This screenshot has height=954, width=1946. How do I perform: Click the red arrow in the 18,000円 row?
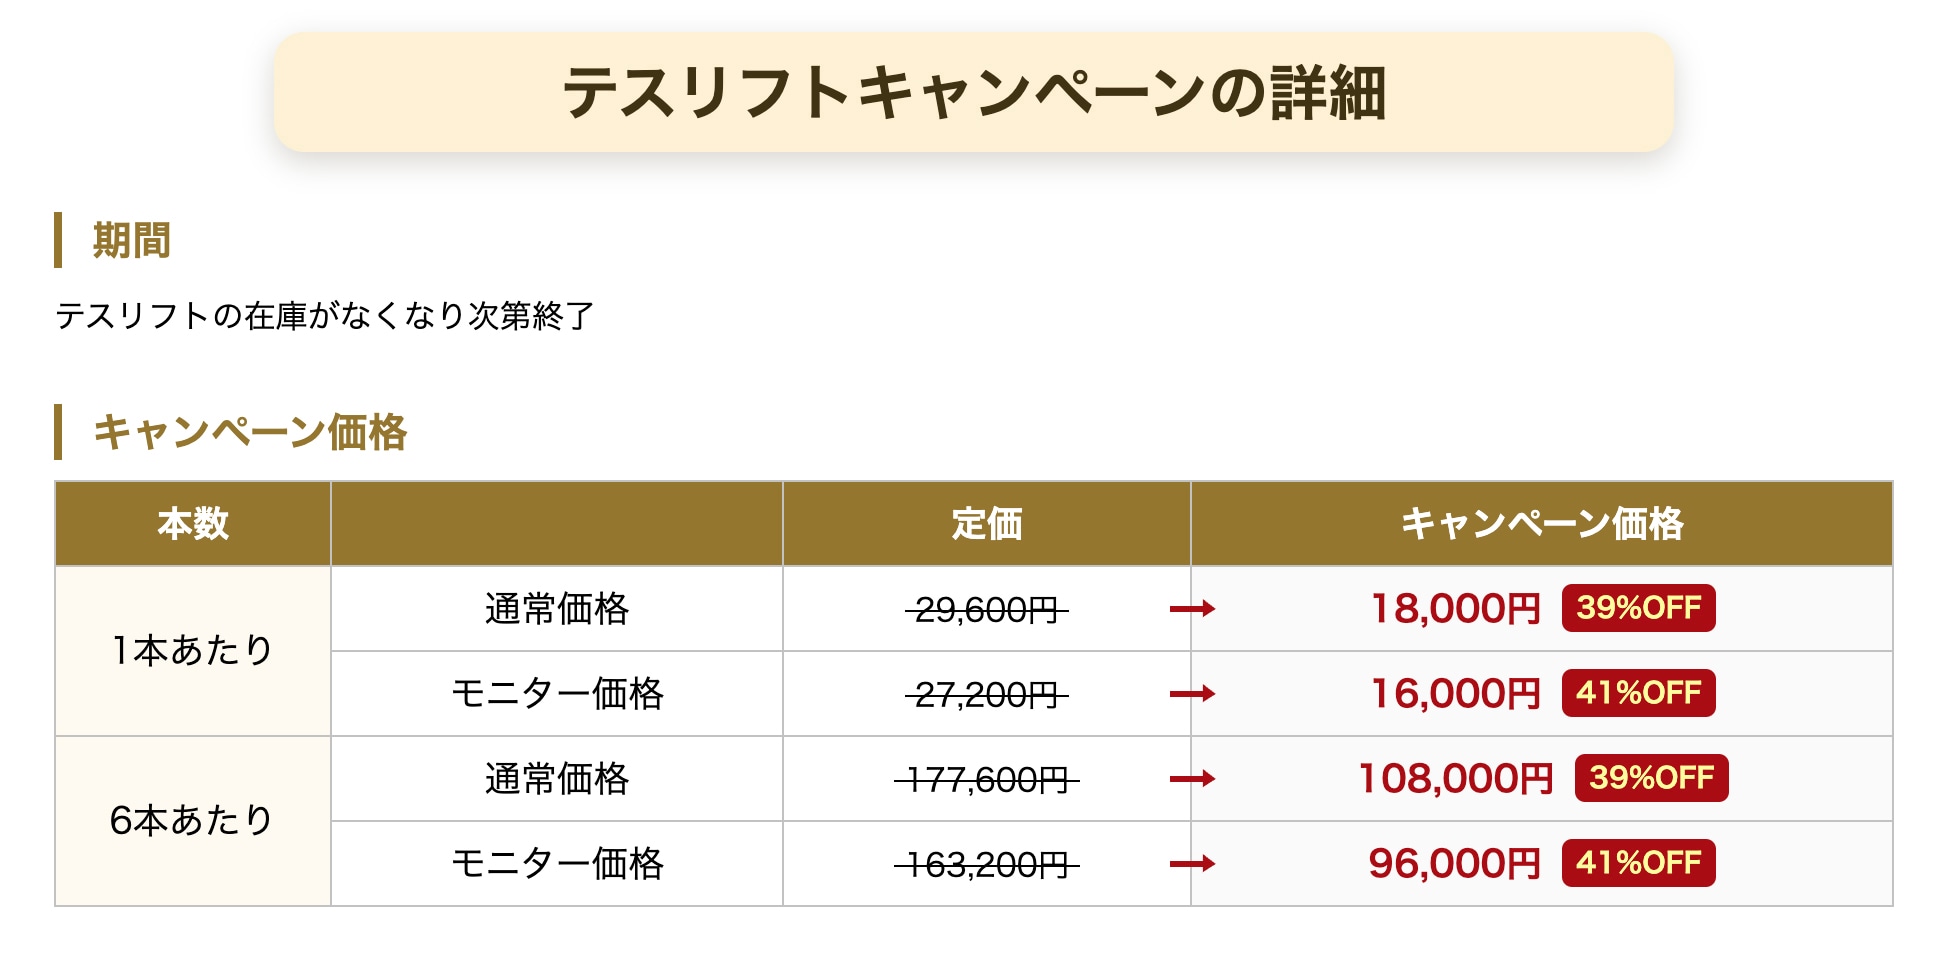(1192, 608)
